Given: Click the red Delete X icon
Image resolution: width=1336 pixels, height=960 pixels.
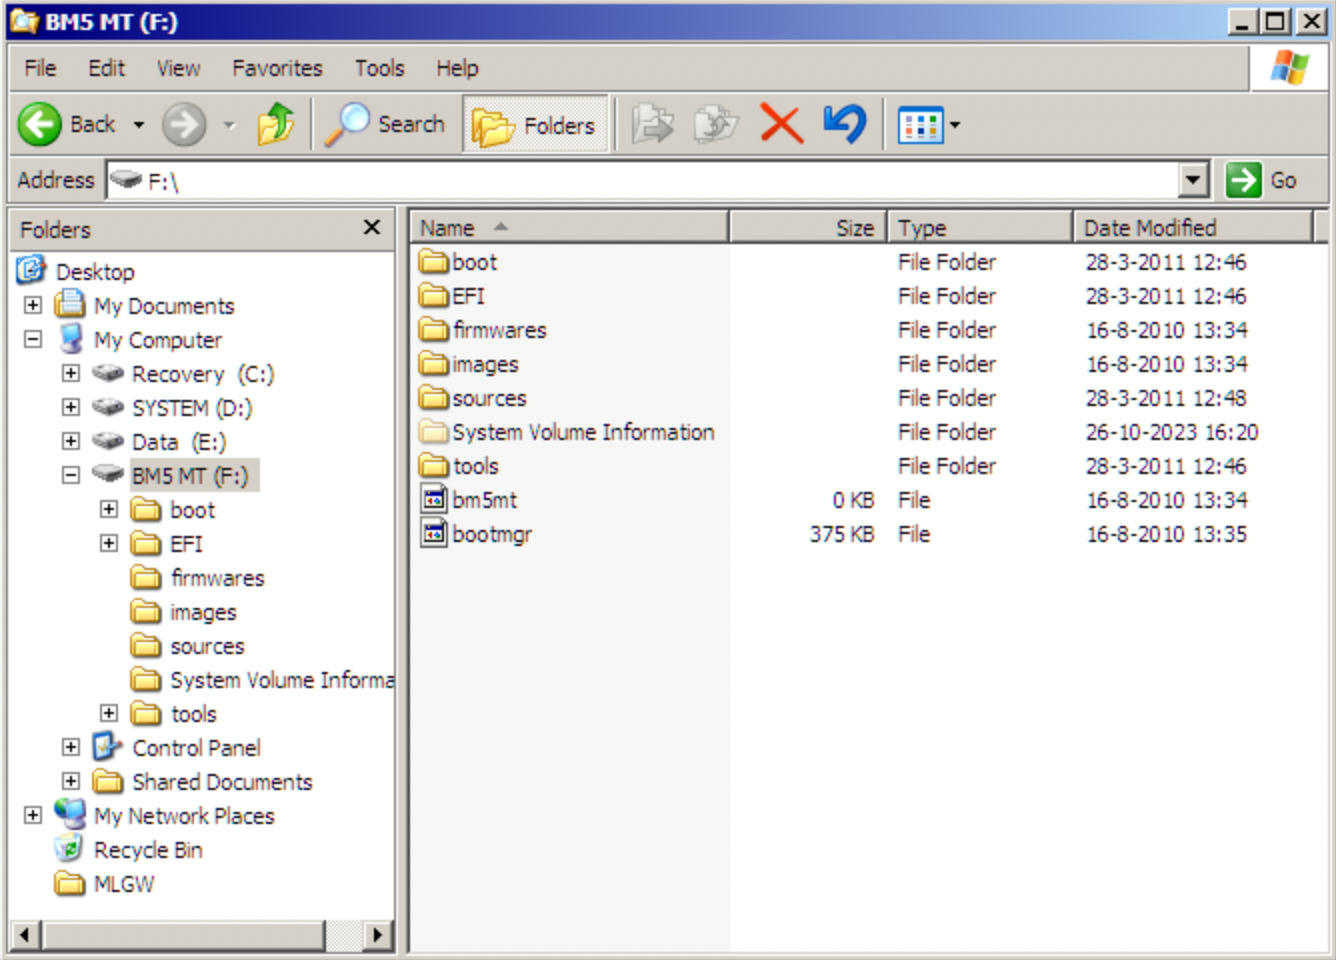Looking at the screenshot, I should tap(781, 125).
